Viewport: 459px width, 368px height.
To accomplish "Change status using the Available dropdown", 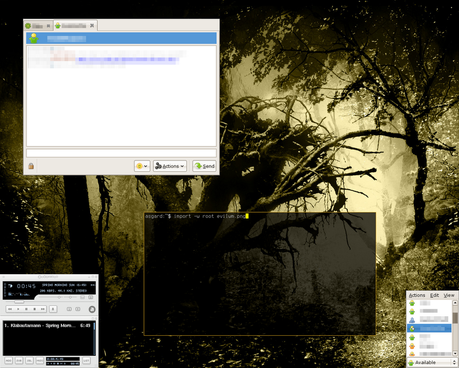I will click(432, 362).
